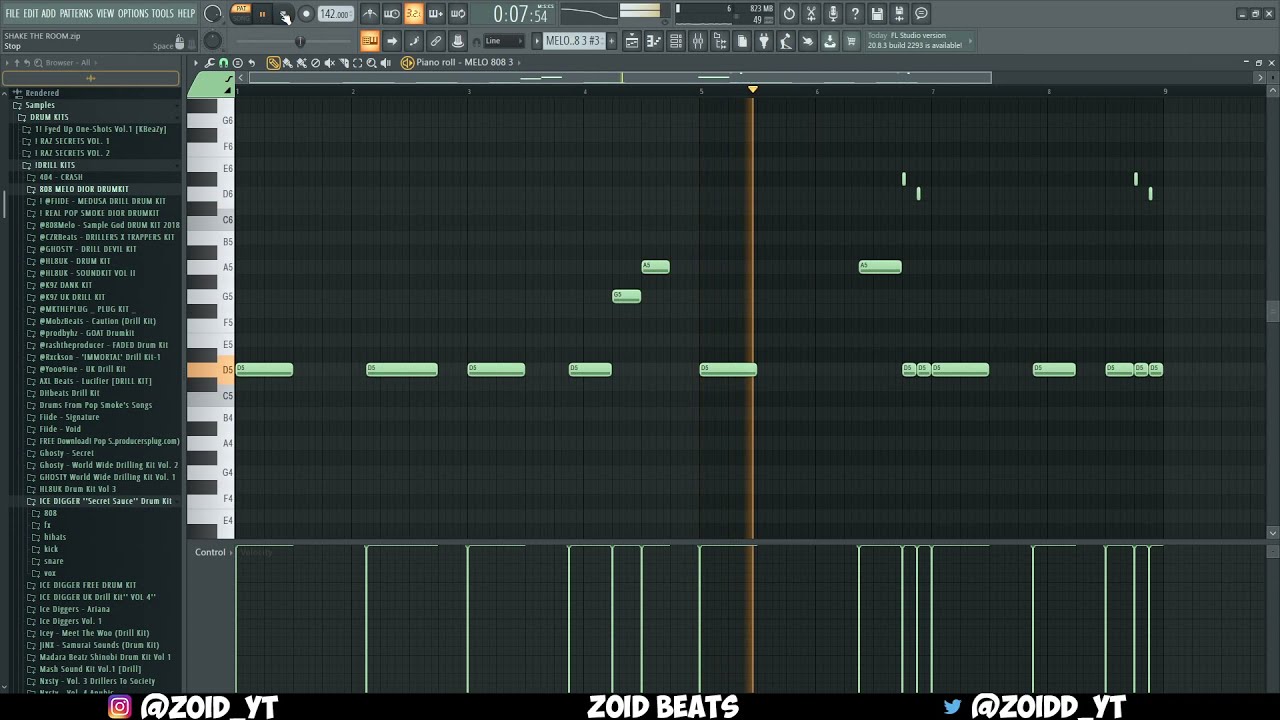Open the PATTERNS menu

coord(76,14)
